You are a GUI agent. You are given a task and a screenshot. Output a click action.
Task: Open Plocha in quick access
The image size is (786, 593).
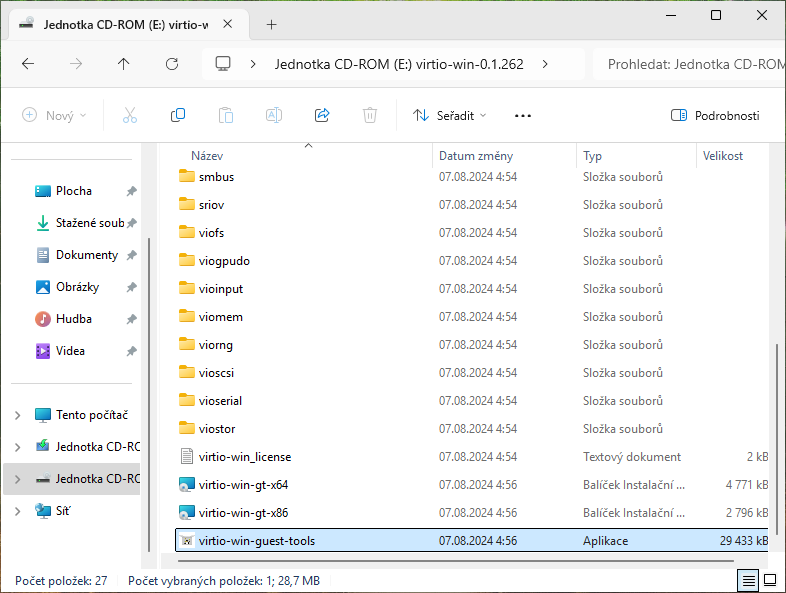[74, 191]
